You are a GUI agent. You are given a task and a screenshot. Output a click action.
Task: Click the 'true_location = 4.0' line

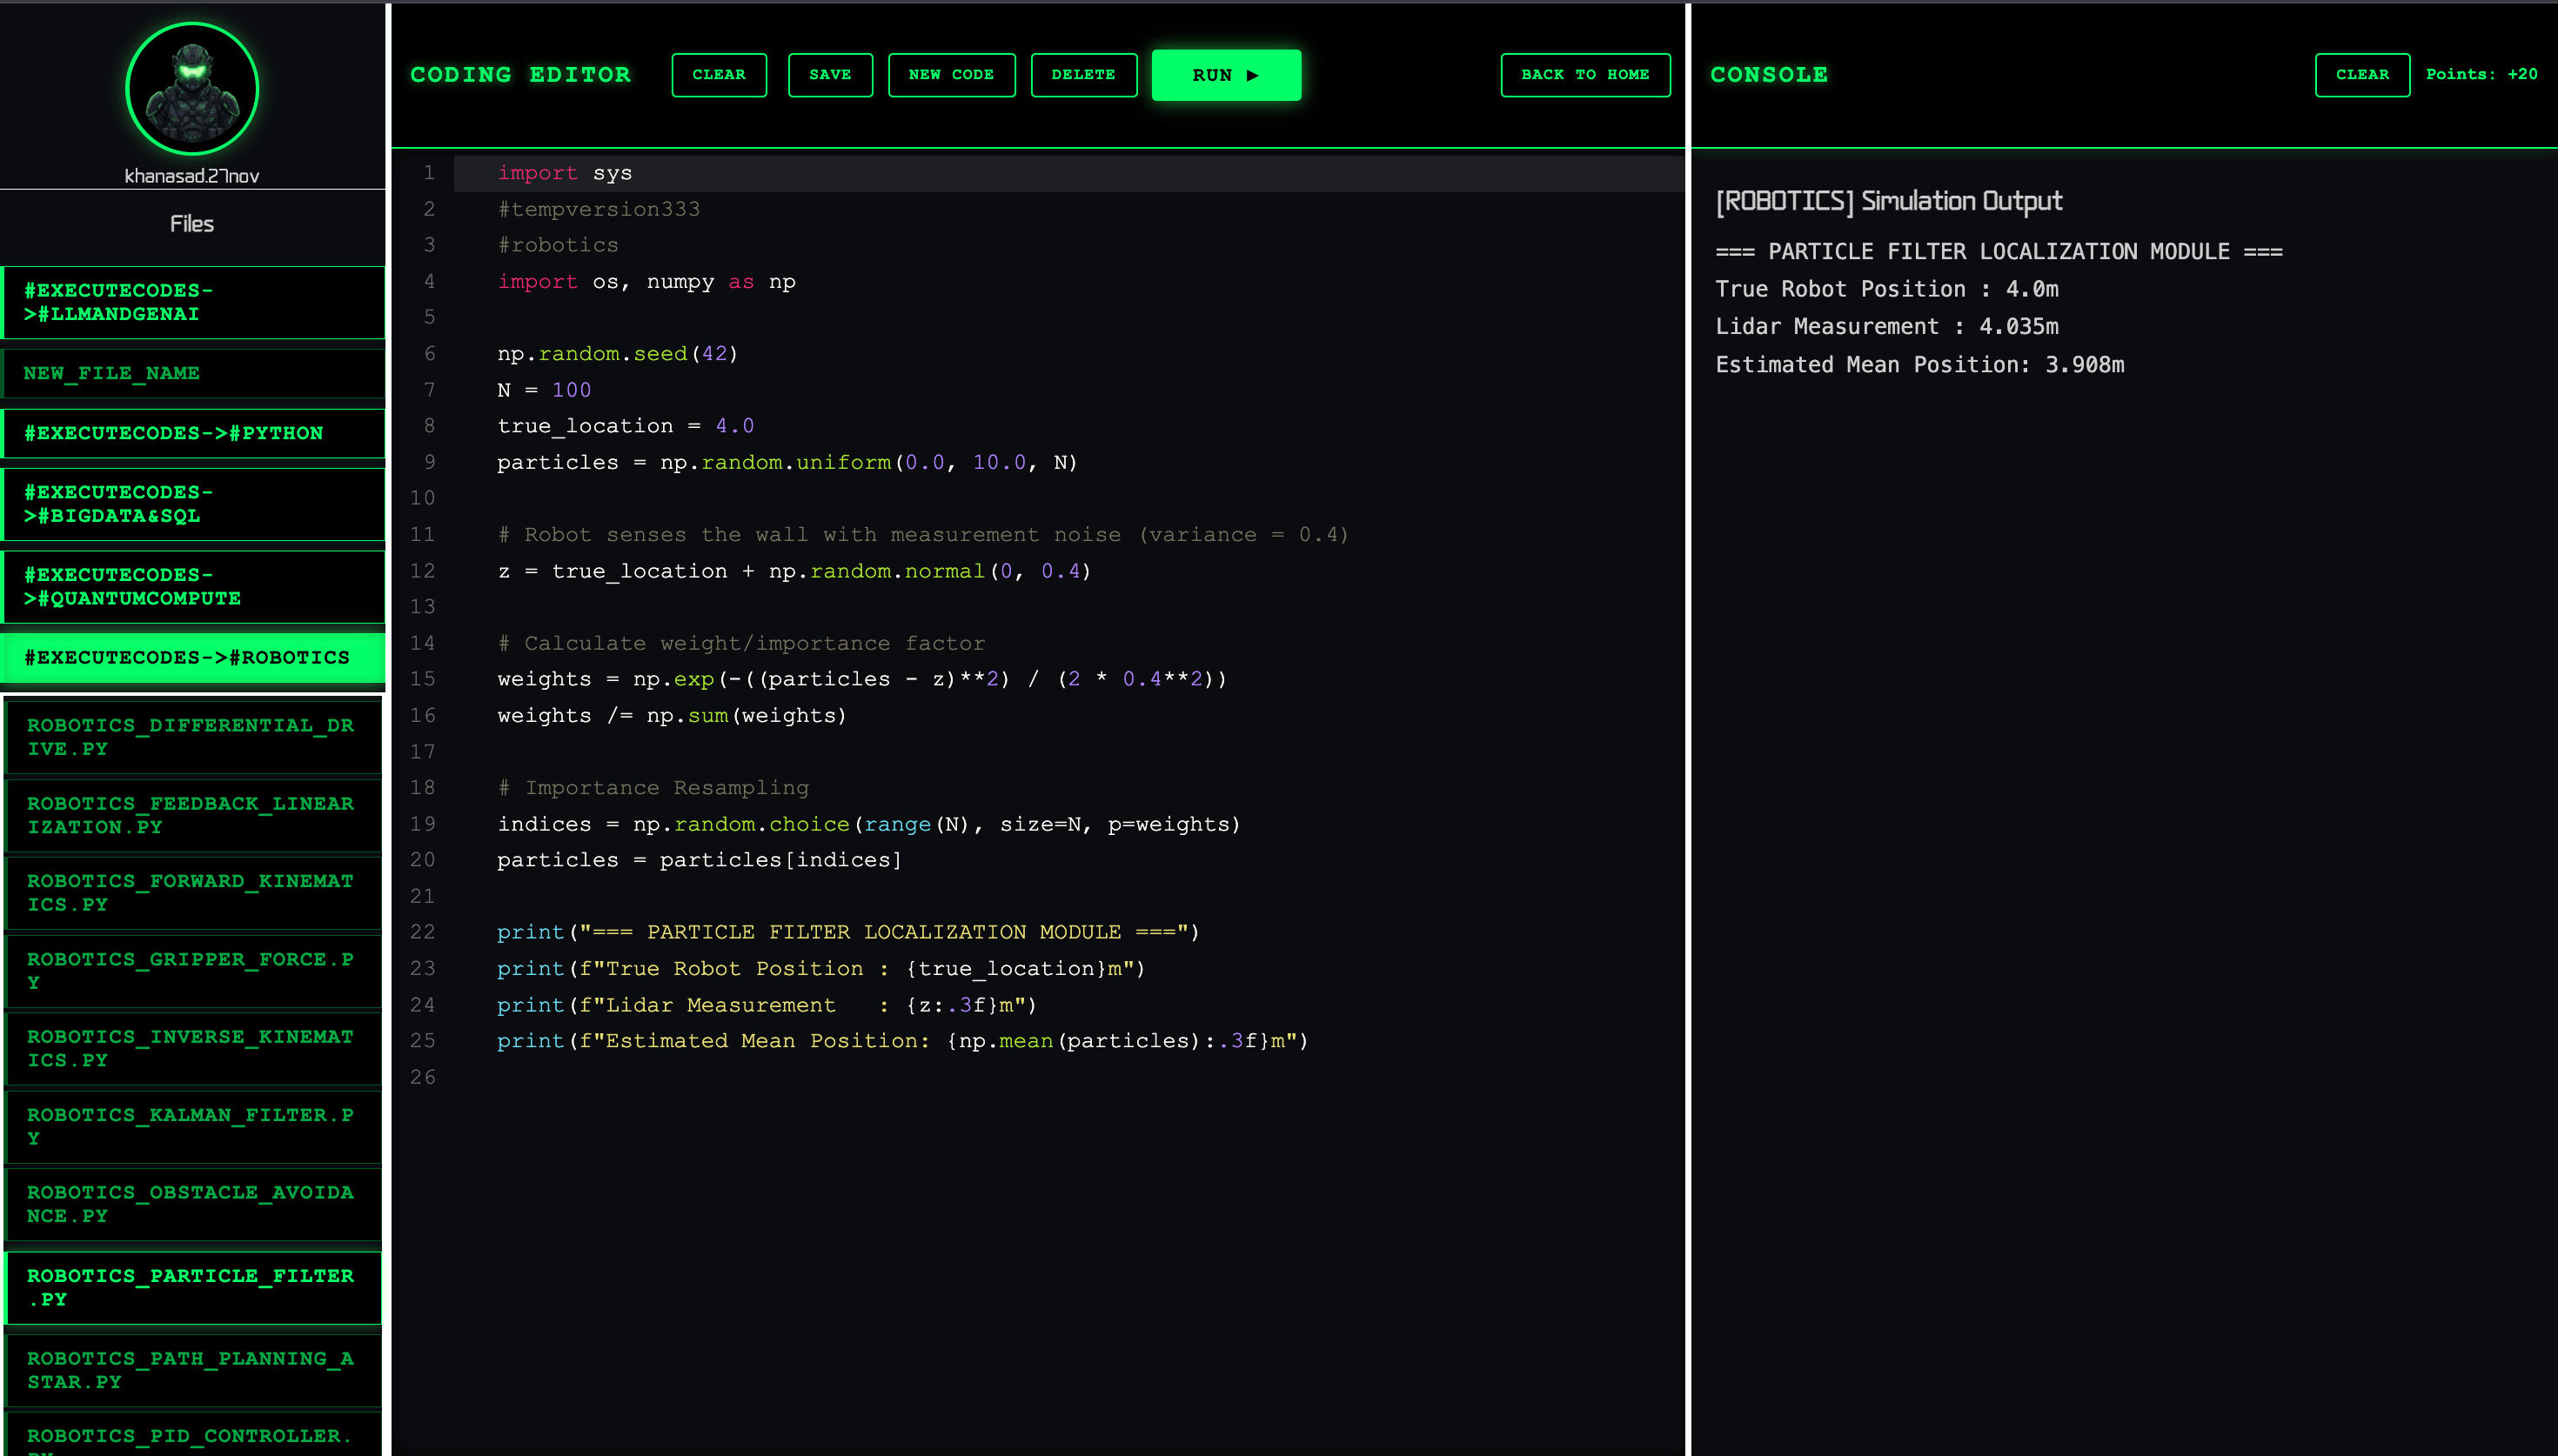click(625, 426)
